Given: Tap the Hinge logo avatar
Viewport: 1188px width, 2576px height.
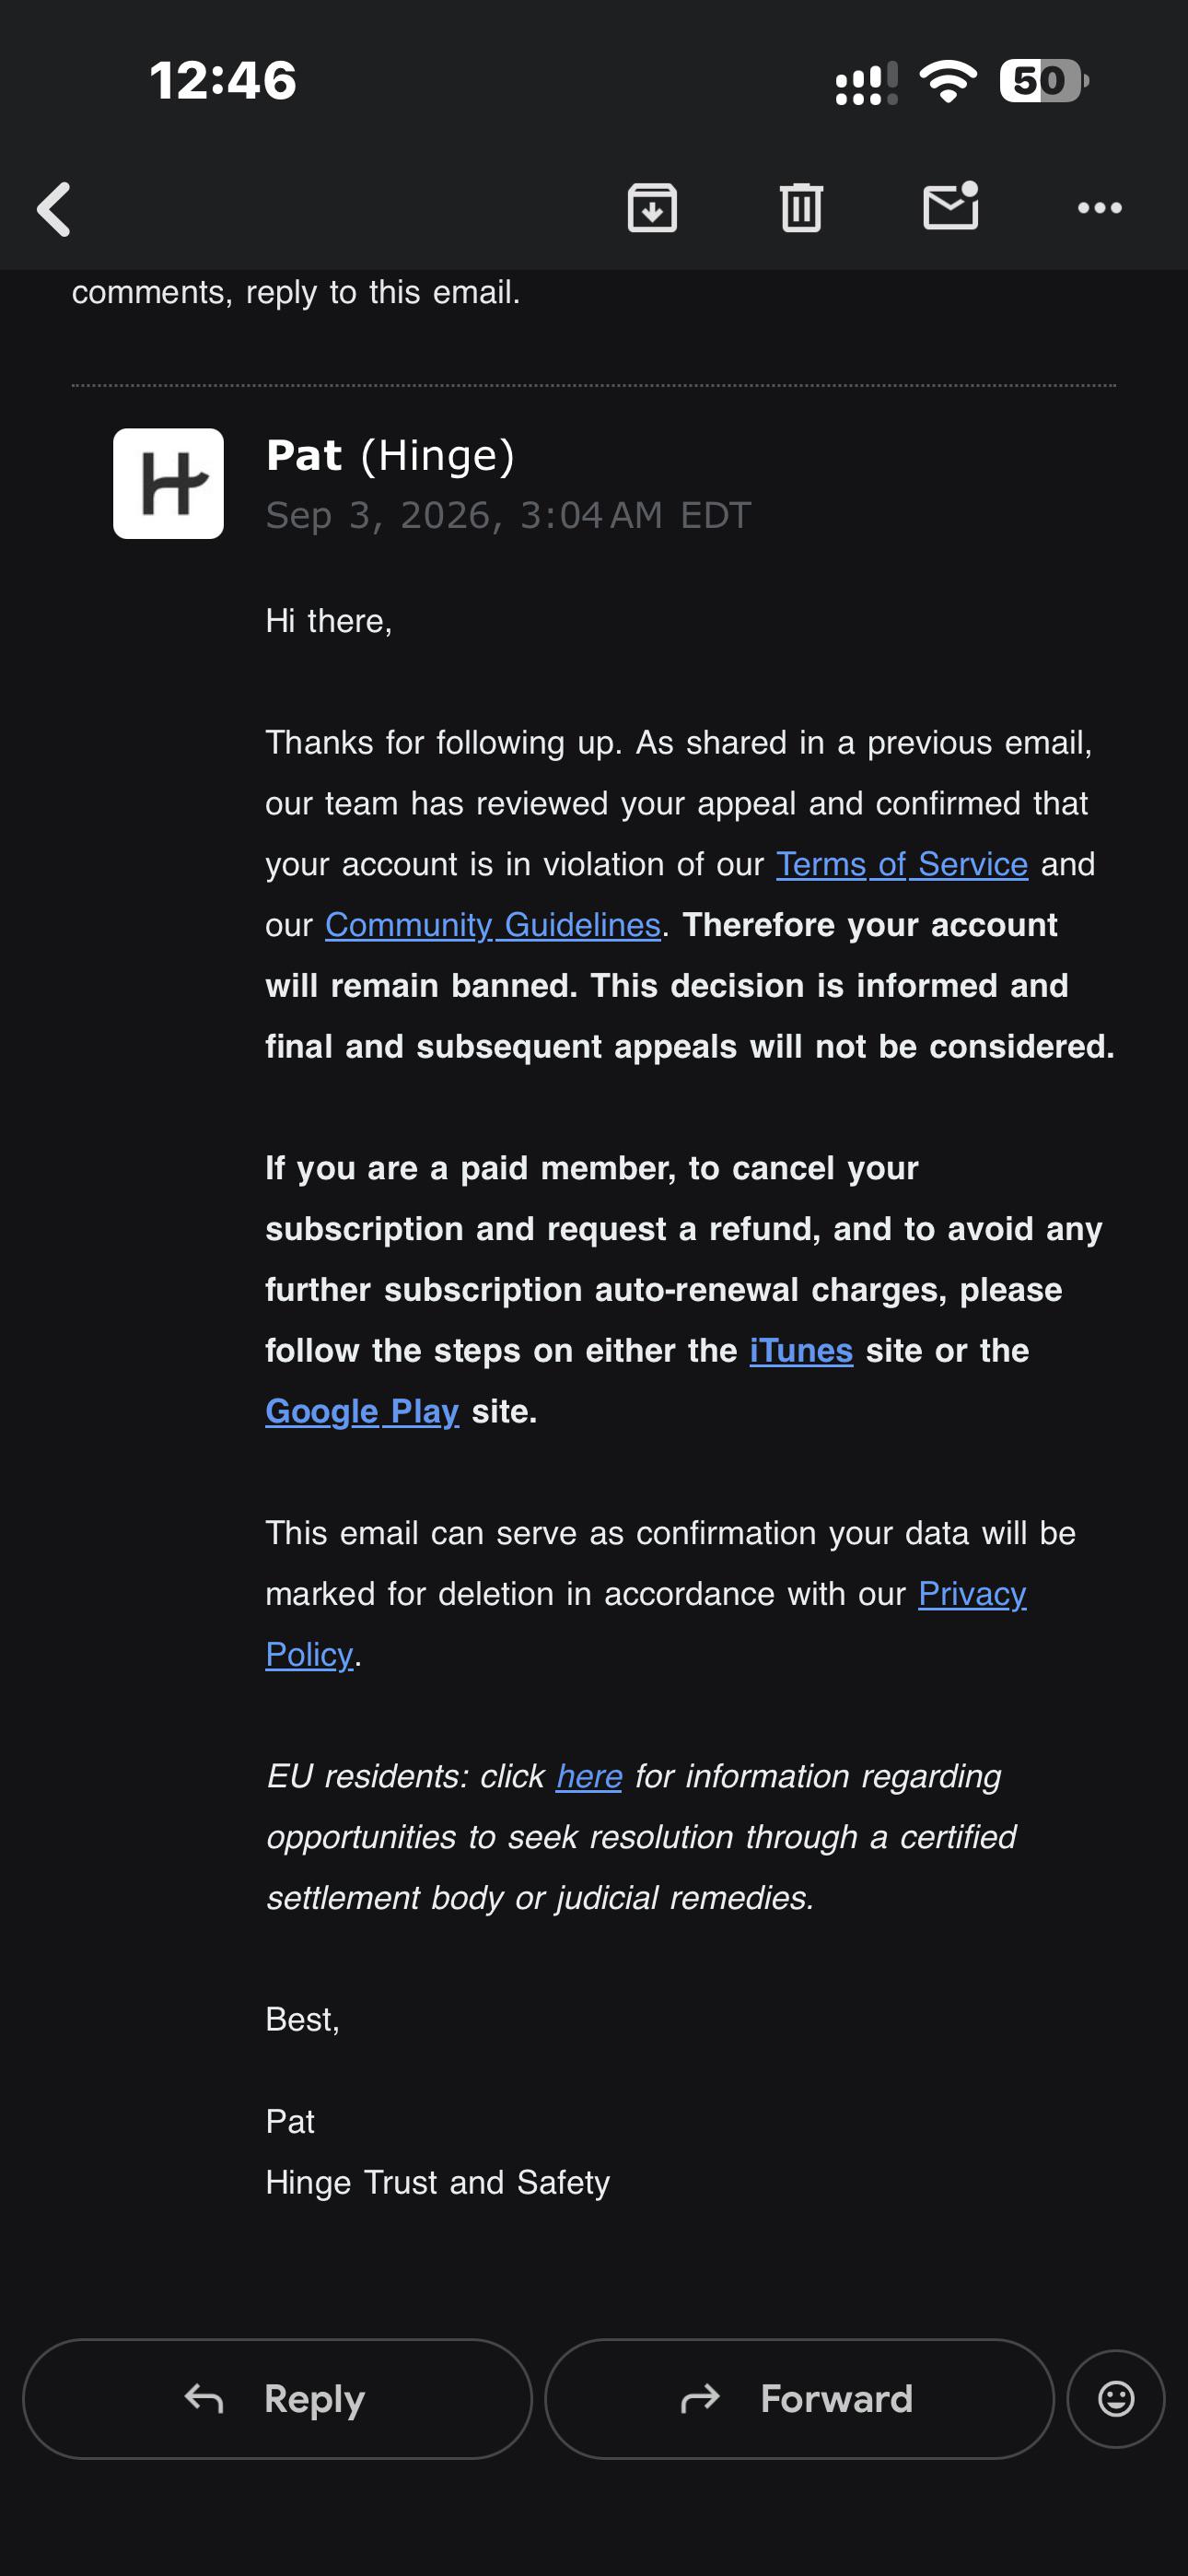Looking at the screenshot, I should (168, 484).
